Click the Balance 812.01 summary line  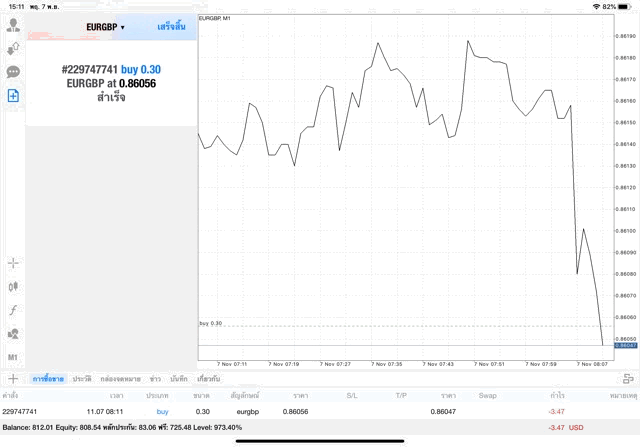(x=122, y=427)
